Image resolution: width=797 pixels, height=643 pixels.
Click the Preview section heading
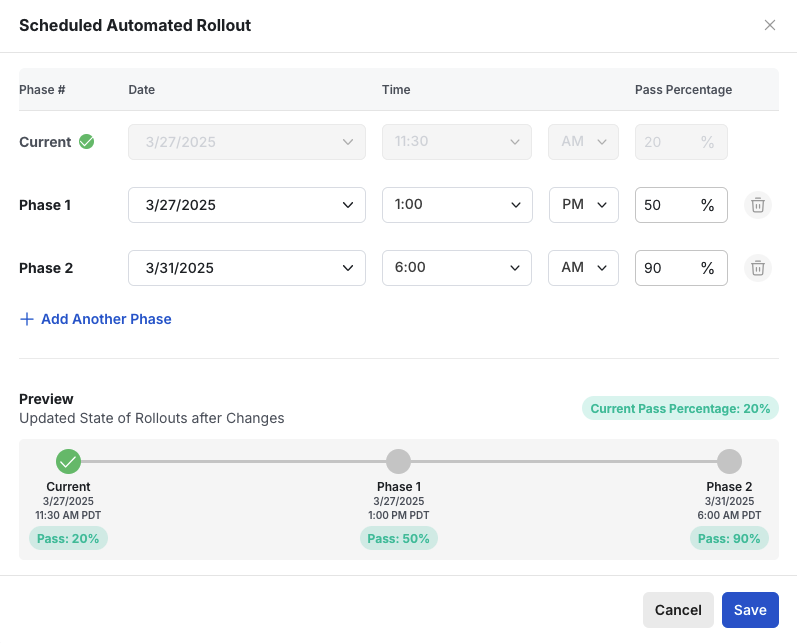click(46, 399)
